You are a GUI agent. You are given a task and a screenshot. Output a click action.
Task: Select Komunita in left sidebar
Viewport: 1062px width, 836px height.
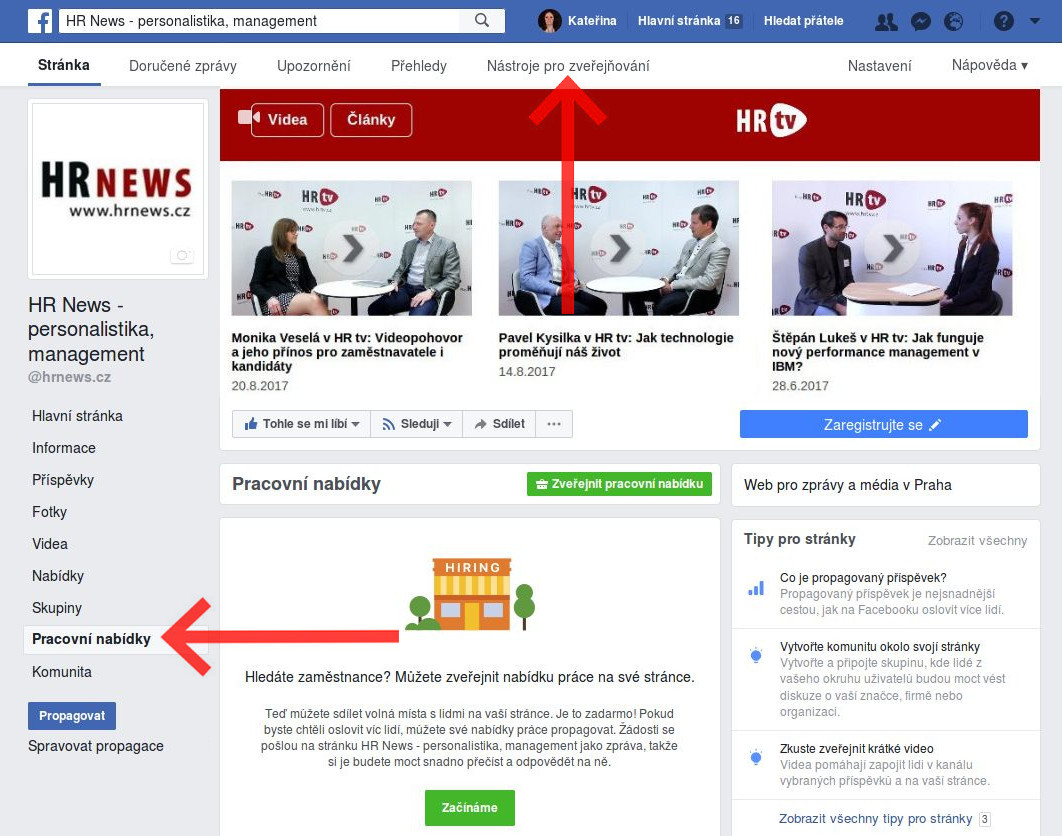tap(62, 672)
